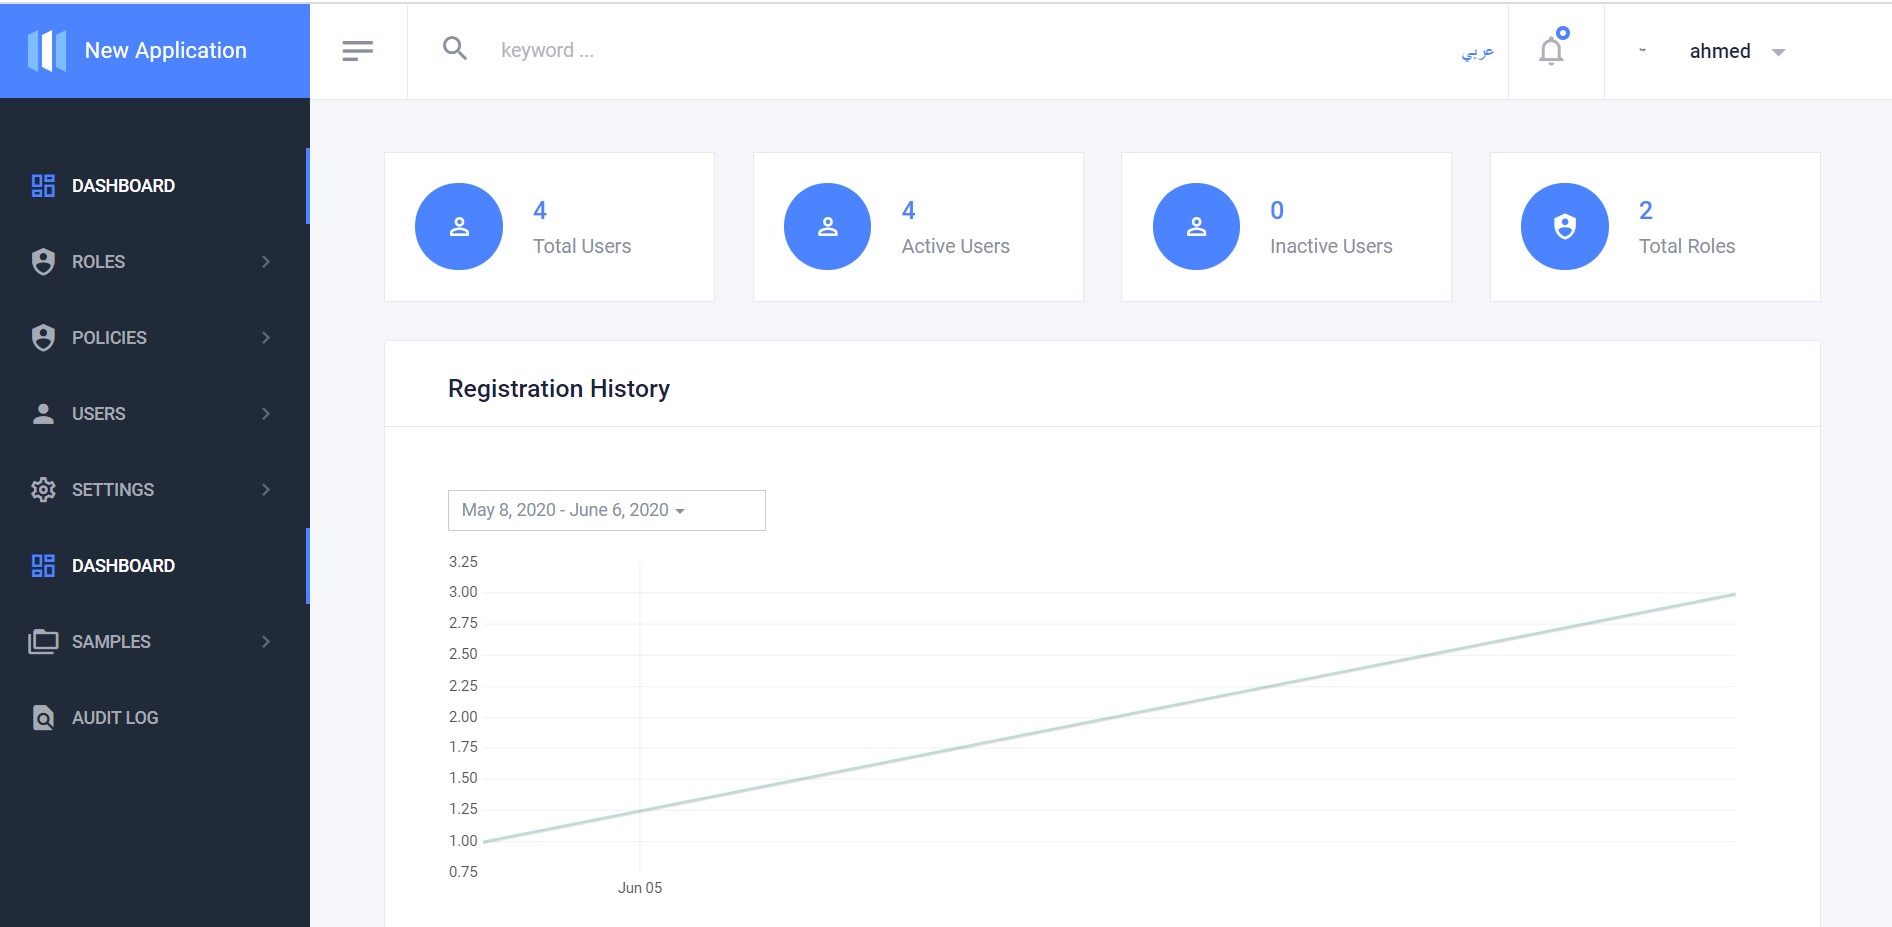Expand the Roles menu chevron
The image size is (1892, 927).
(x=266, y=262)
